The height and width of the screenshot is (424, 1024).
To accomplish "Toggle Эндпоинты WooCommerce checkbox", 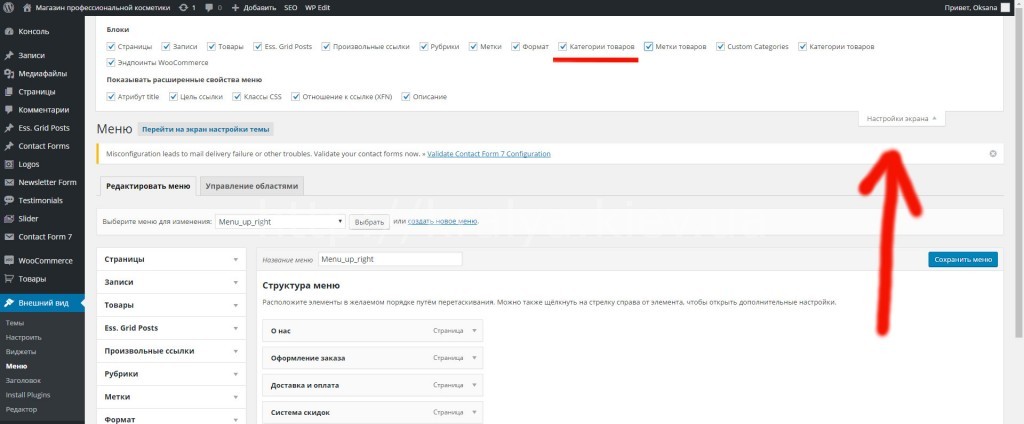I will 110,63.
